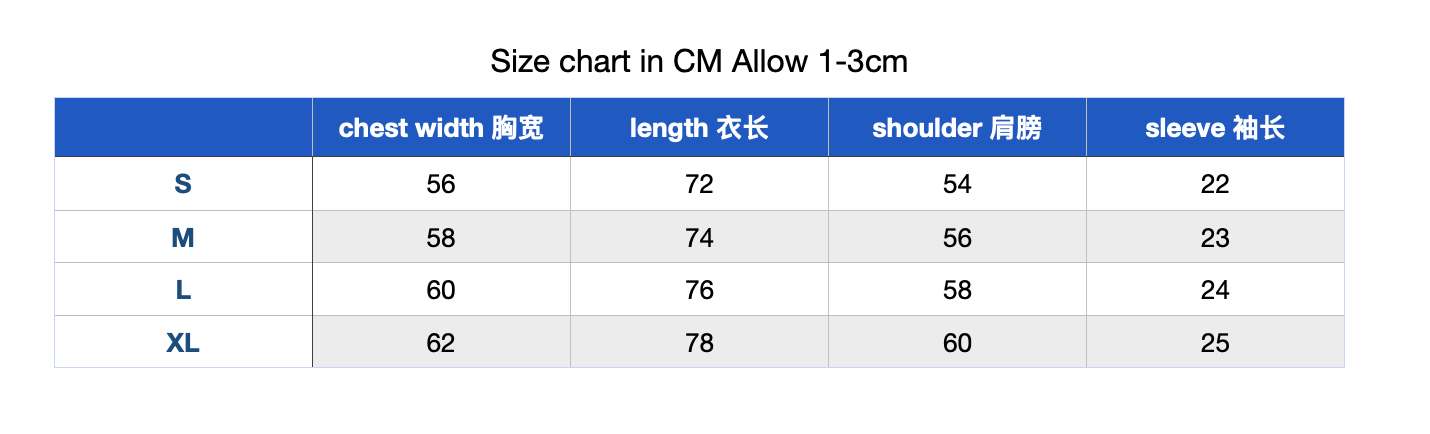Select shoulder value 58 in L row
The image size is (1430, 434).
957,290
